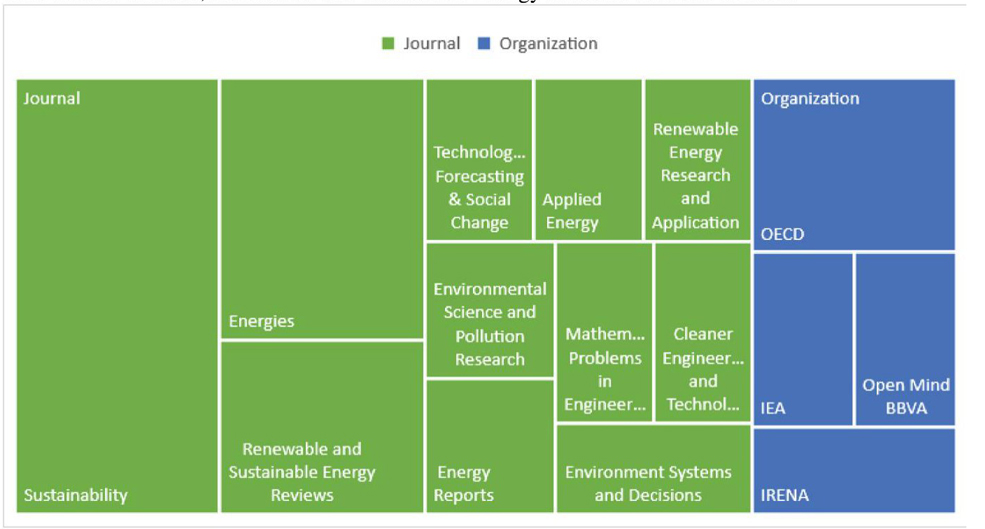Select the Applied Energy tile
985x529 pixels.
click(588, 161)
